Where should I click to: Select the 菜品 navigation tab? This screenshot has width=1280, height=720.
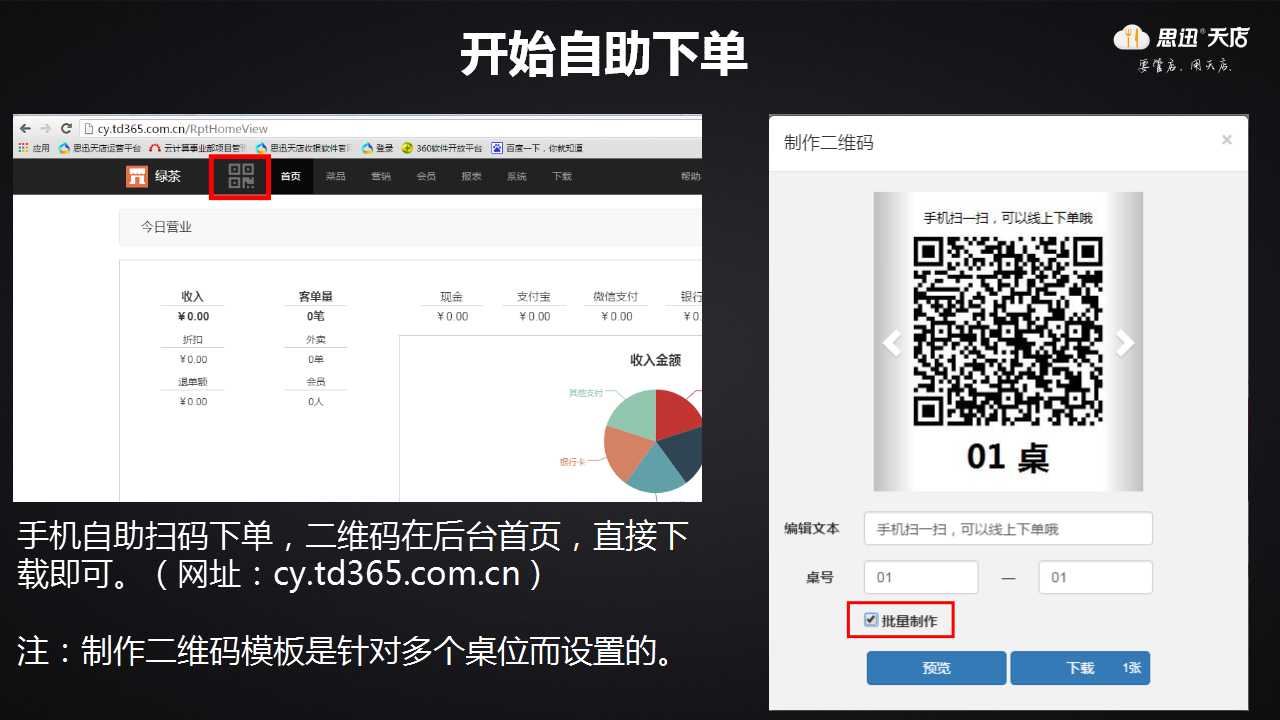click(335, 177)
